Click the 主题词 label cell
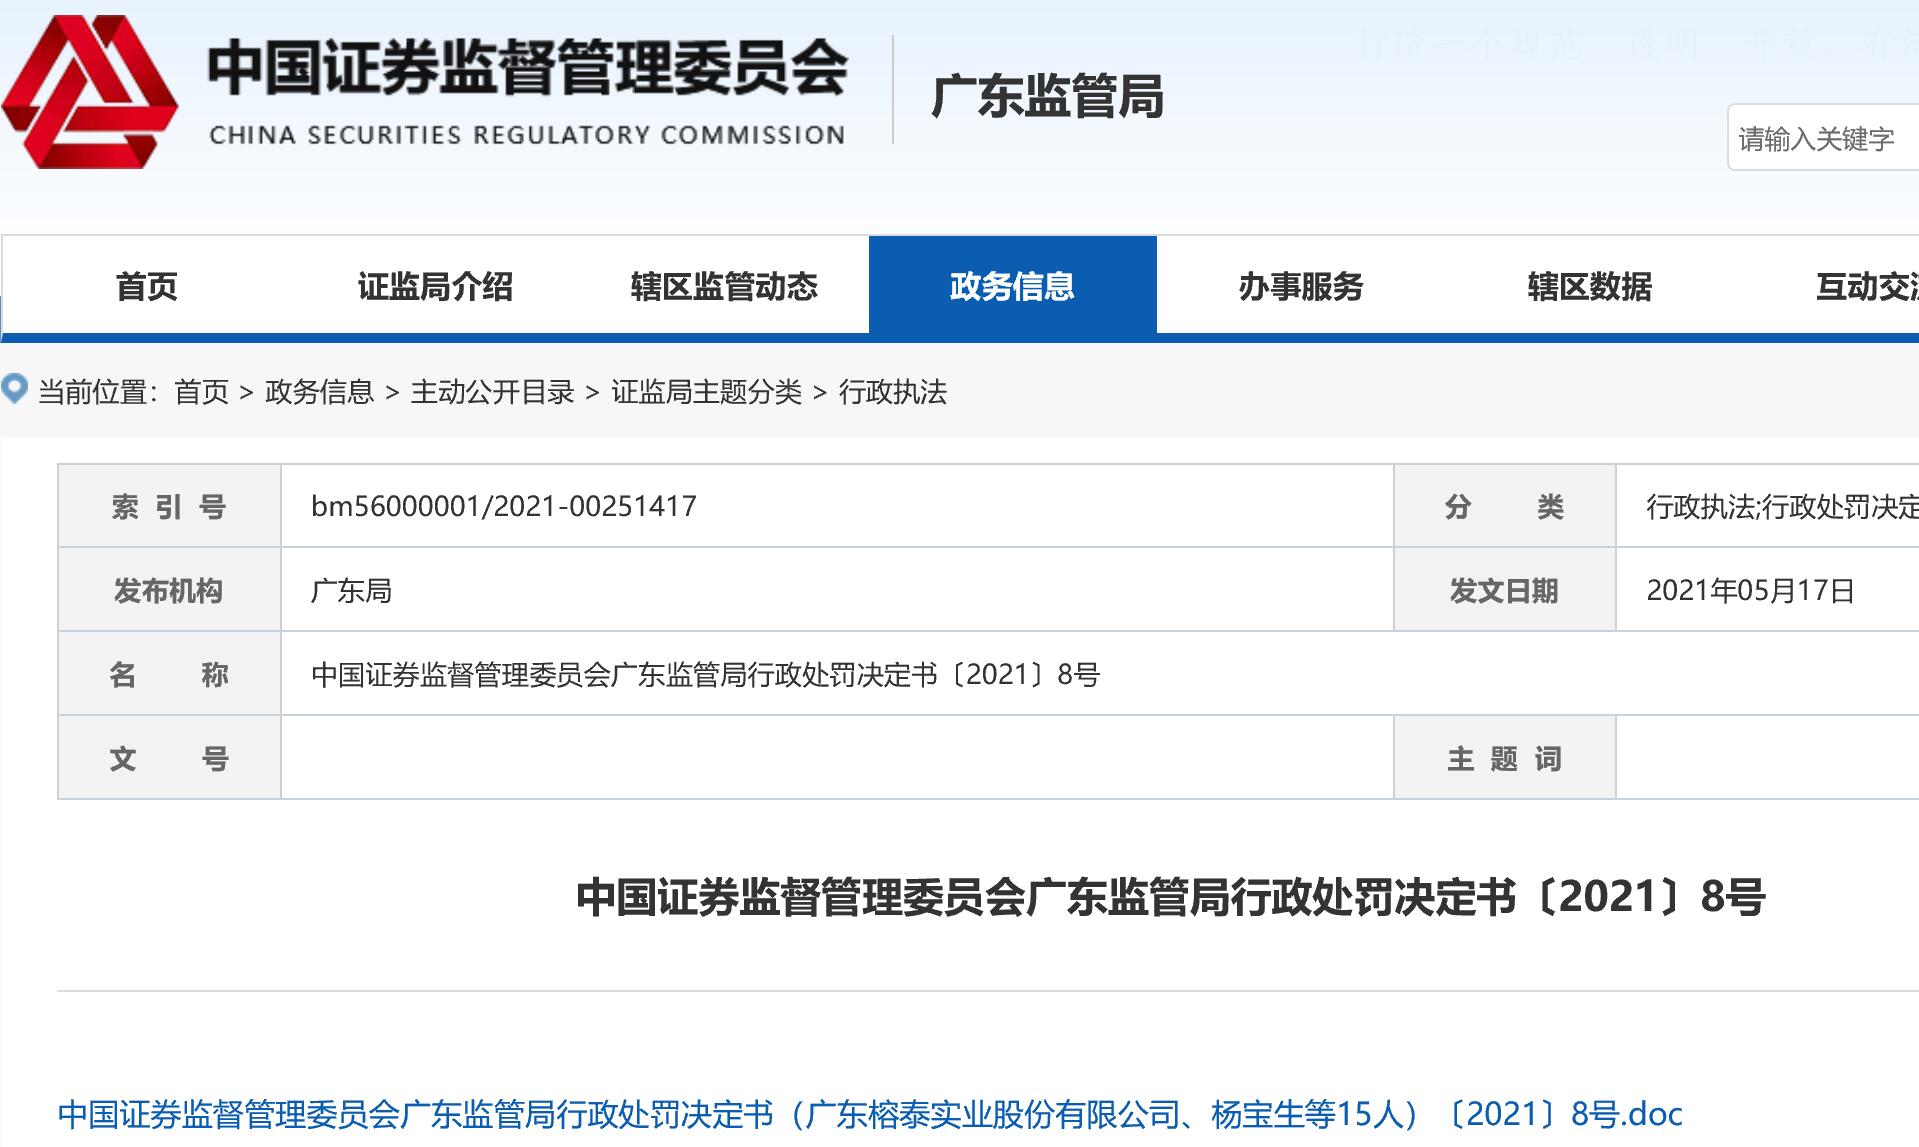1919x1147 pixels. pos(1504,758)
